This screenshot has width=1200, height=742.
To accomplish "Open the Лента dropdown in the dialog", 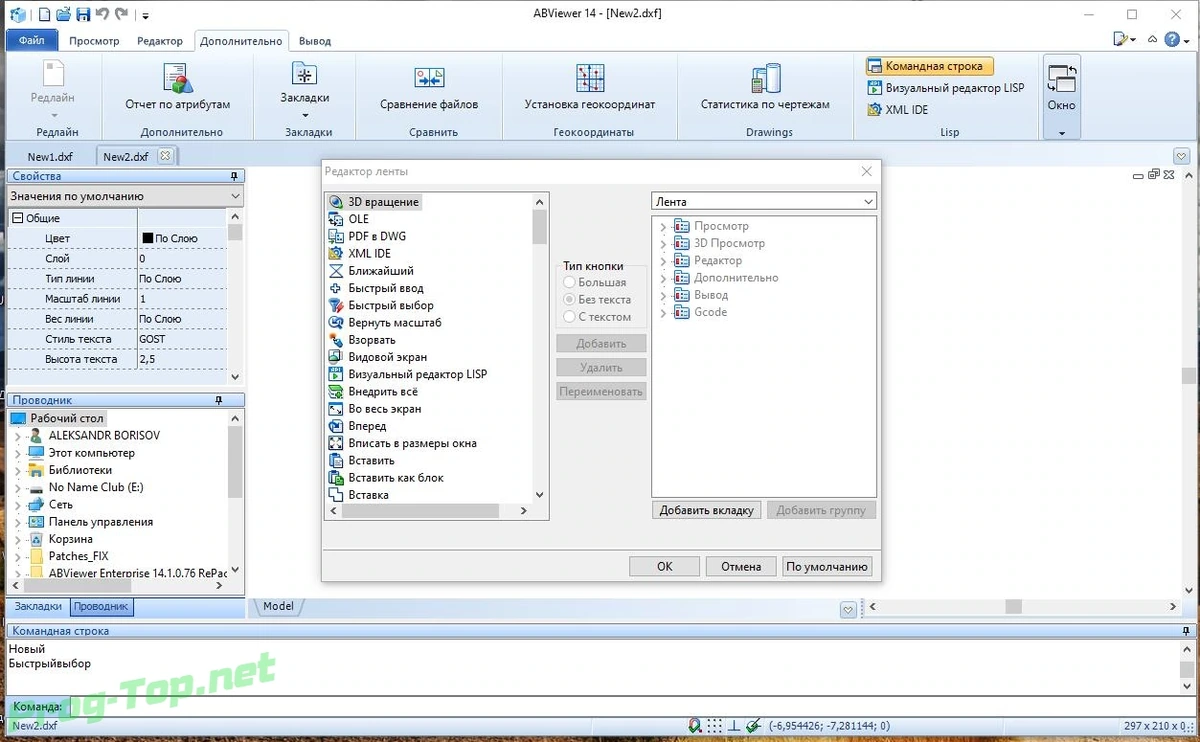I will coord(764,202).
